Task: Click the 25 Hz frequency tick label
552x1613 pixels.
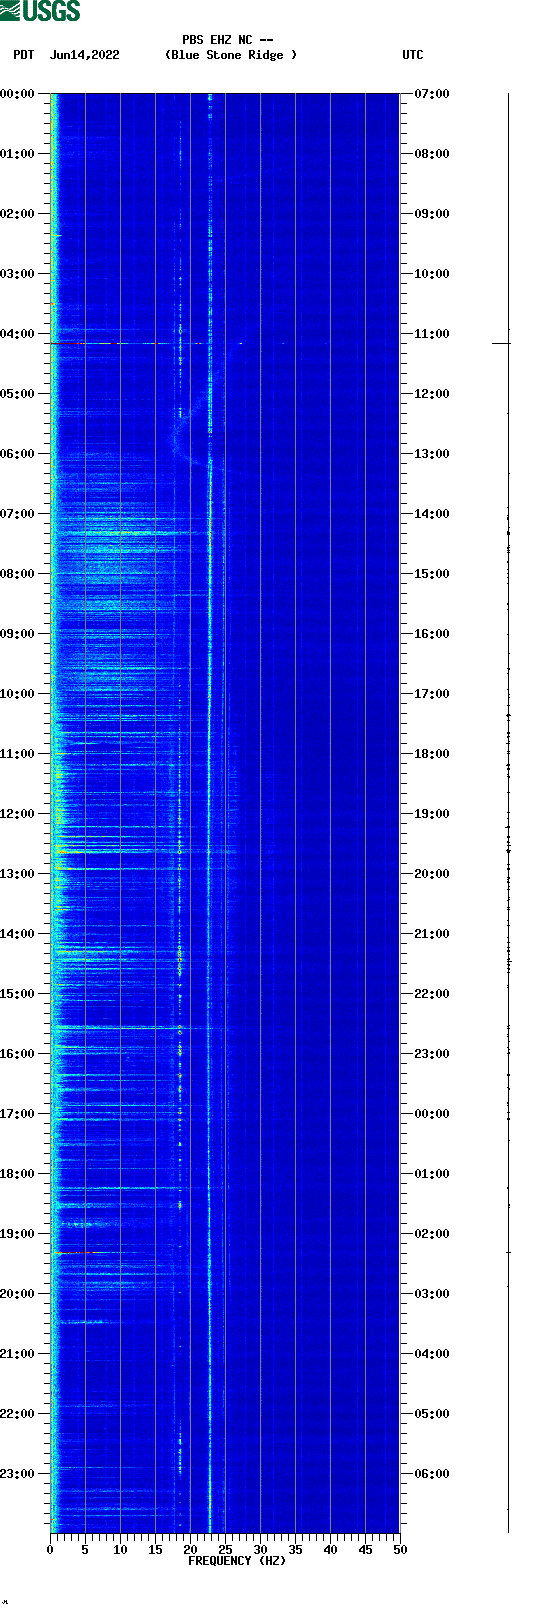Action: (225, 1550)
